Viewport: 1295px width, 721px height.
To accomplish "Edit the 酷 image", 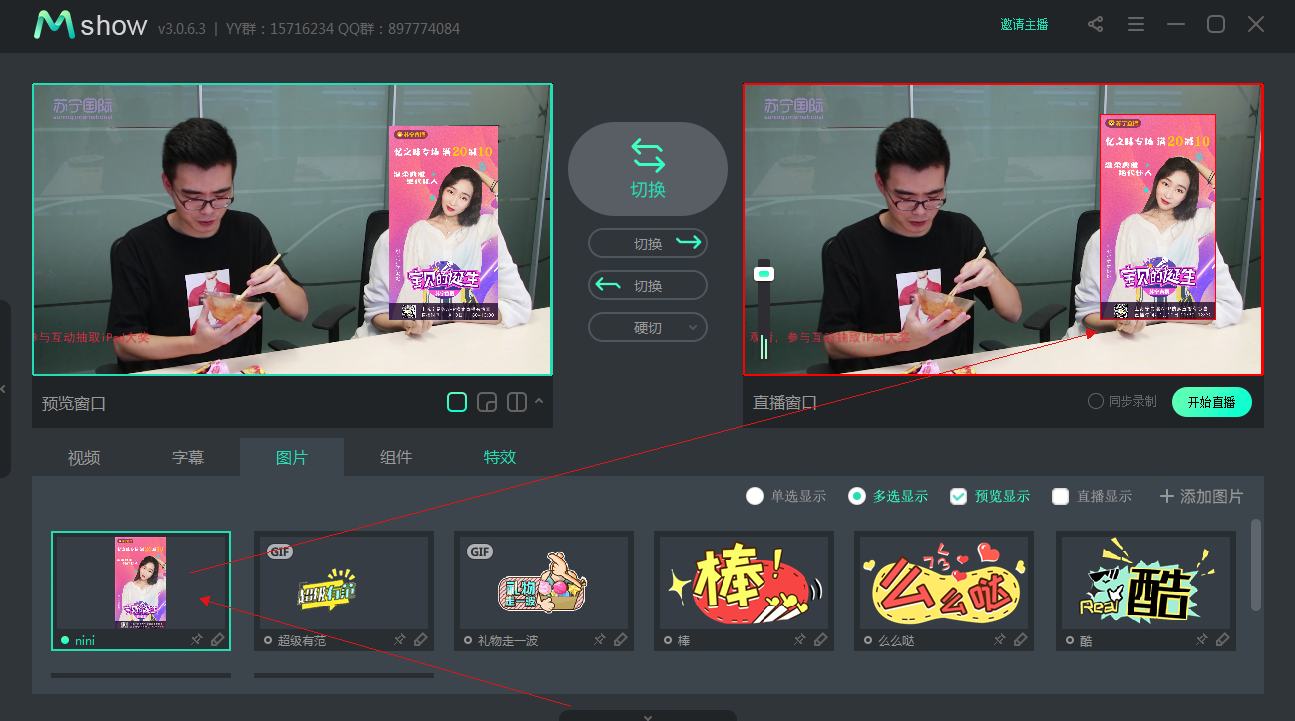I will coord(1222,640).
